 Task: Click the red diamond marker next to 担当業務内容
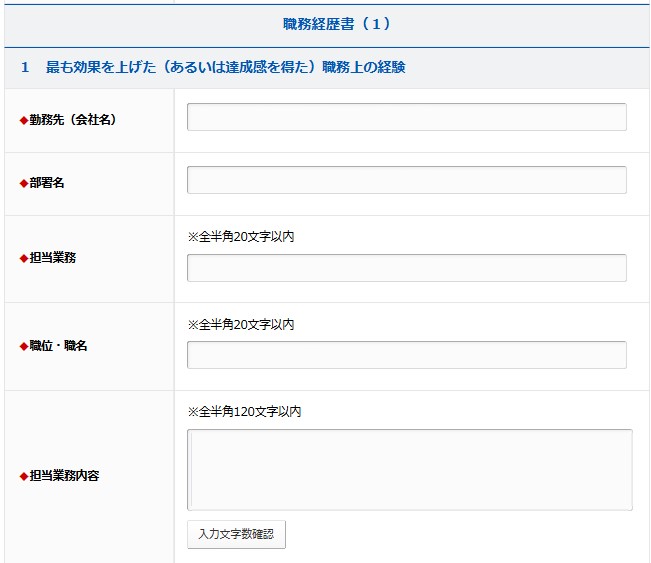[24, 476]
